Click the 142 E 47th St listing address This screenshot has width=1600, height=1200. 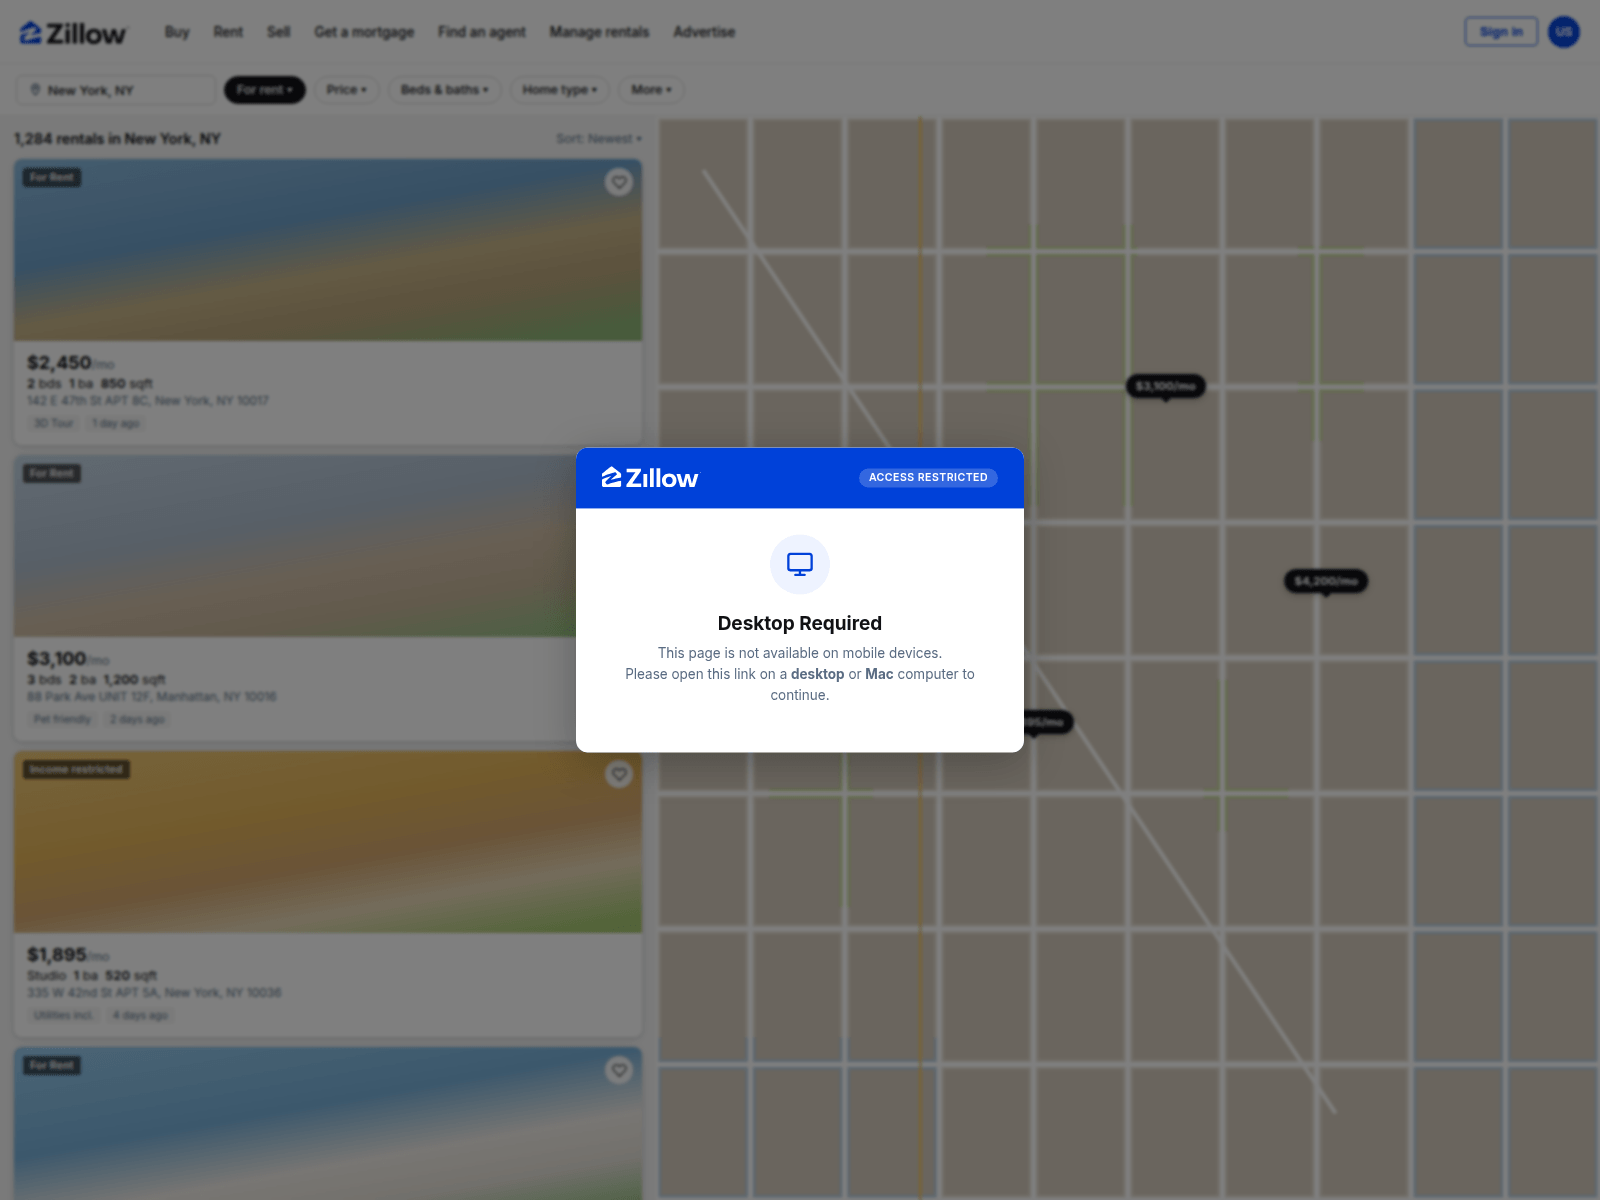pyautogui.click(x=148, y=401)
